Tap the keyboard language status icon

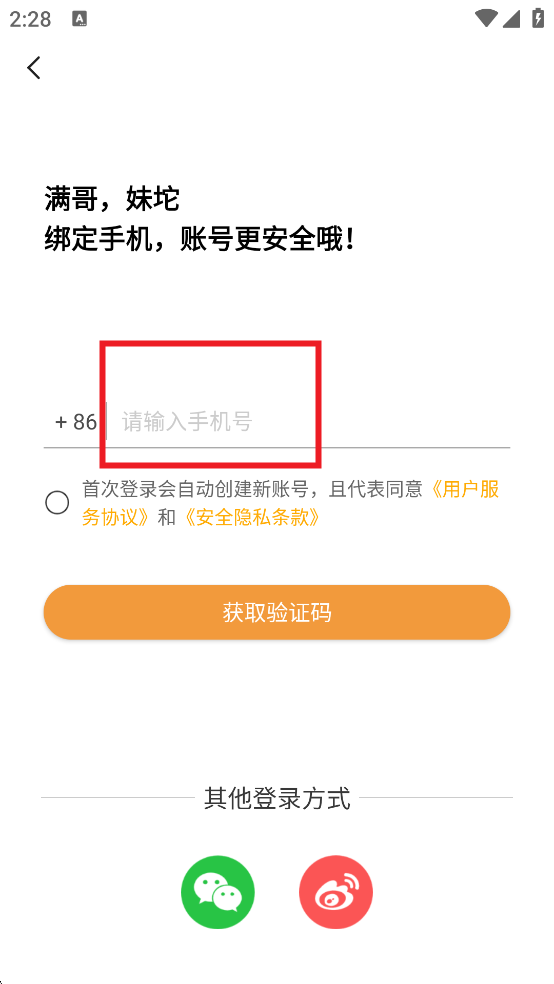coord(80,19)
